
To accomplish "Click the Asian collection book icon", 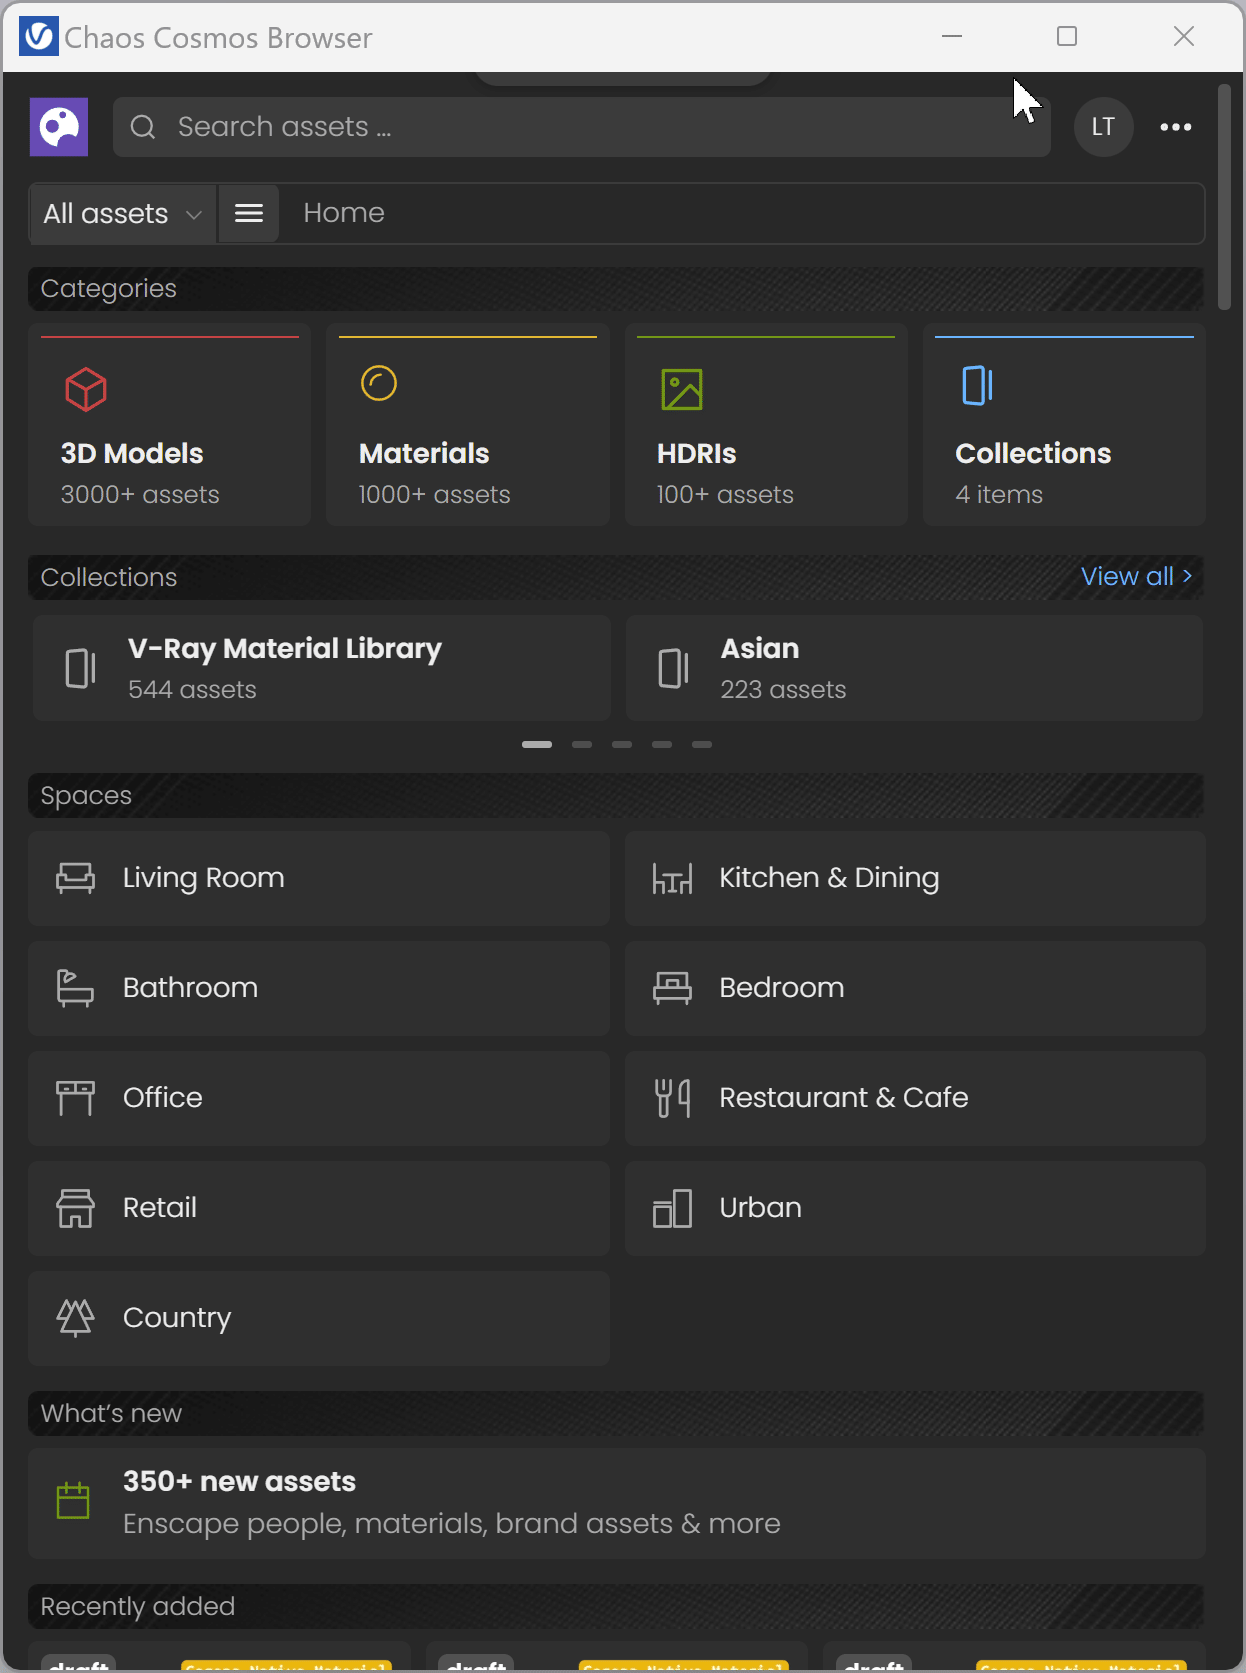I will click(673, 668).
